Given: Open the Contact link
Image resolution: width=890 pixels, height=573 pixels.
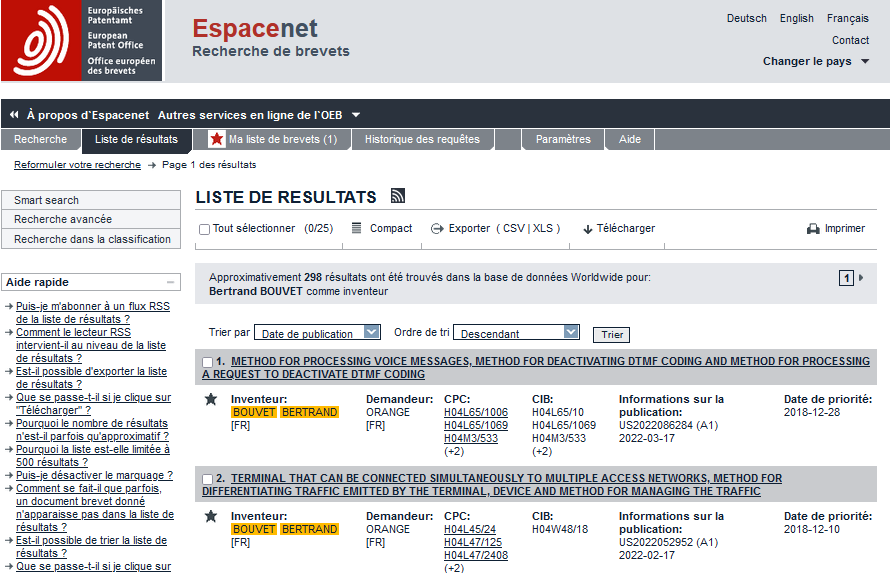Looking at the screenshot, I should pos(850,40).
